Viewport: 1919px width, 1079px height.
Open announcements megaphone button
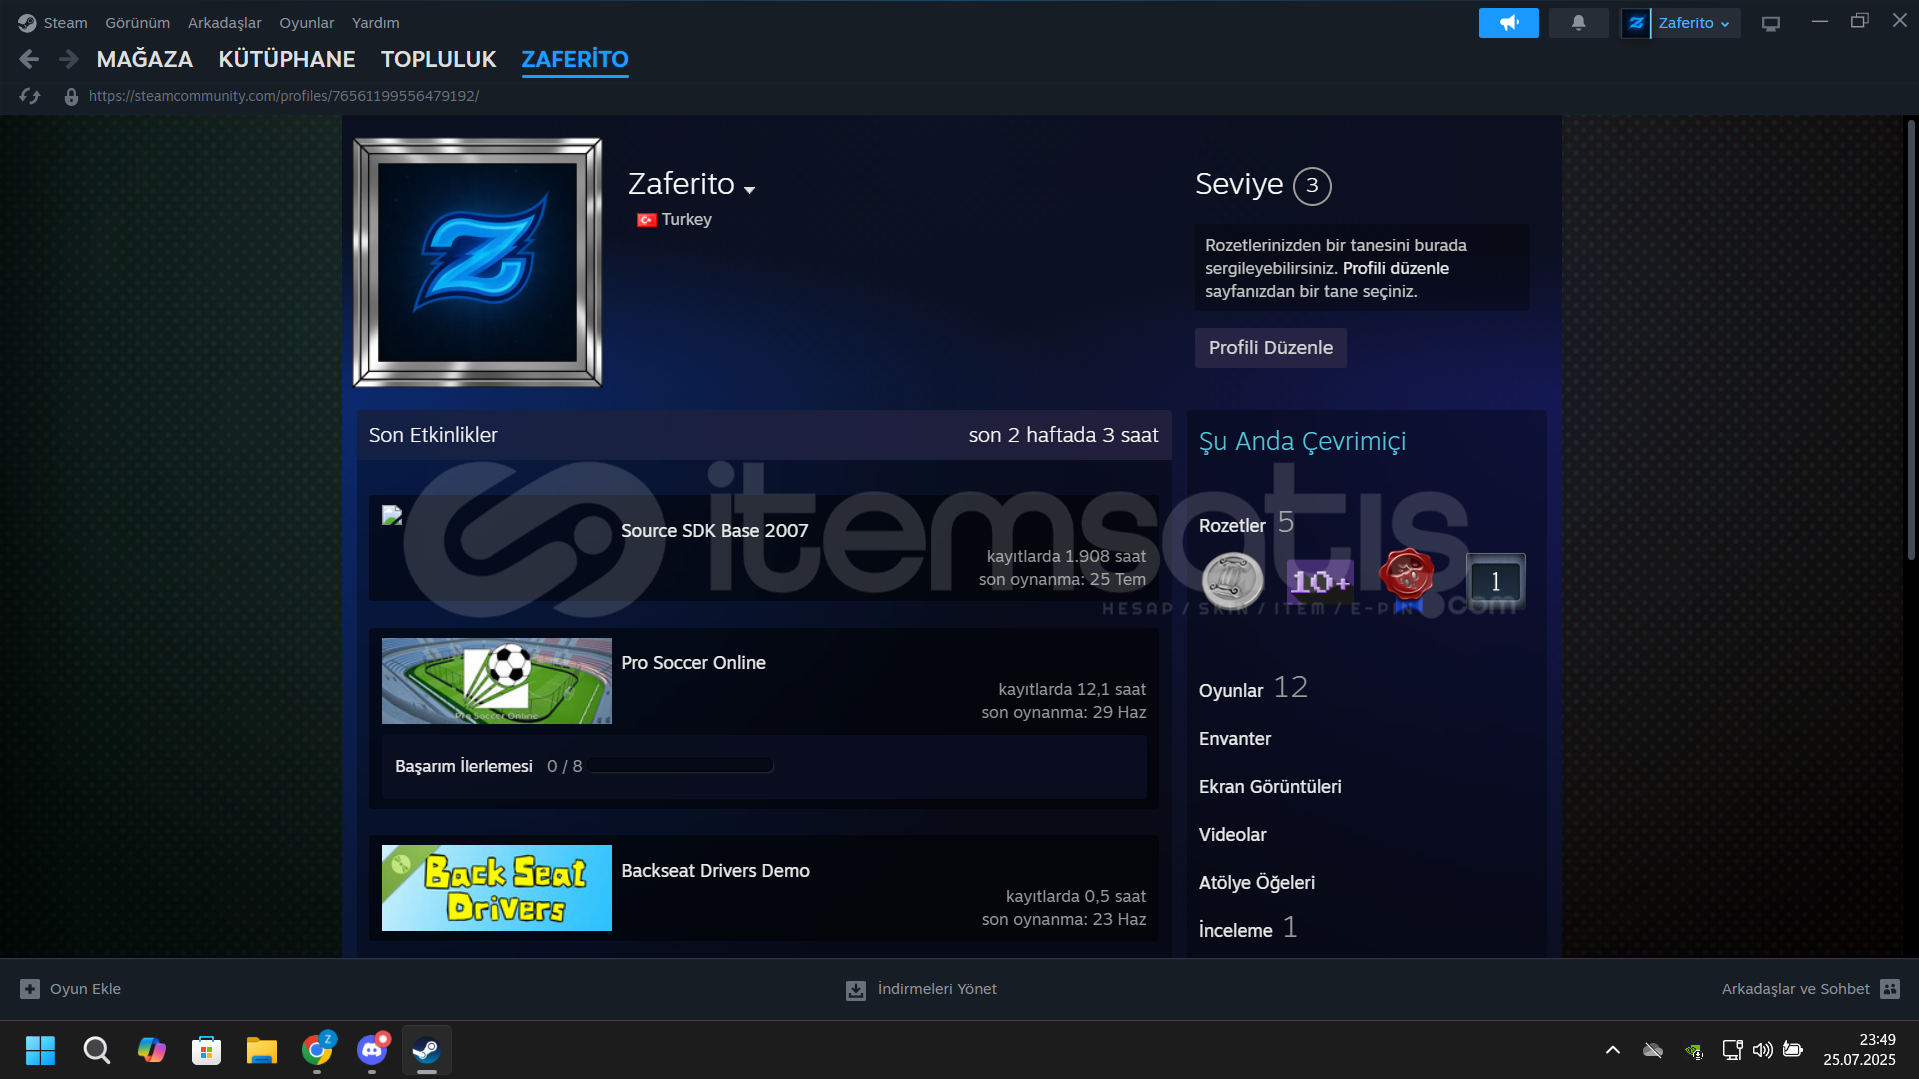(1508, 22)
